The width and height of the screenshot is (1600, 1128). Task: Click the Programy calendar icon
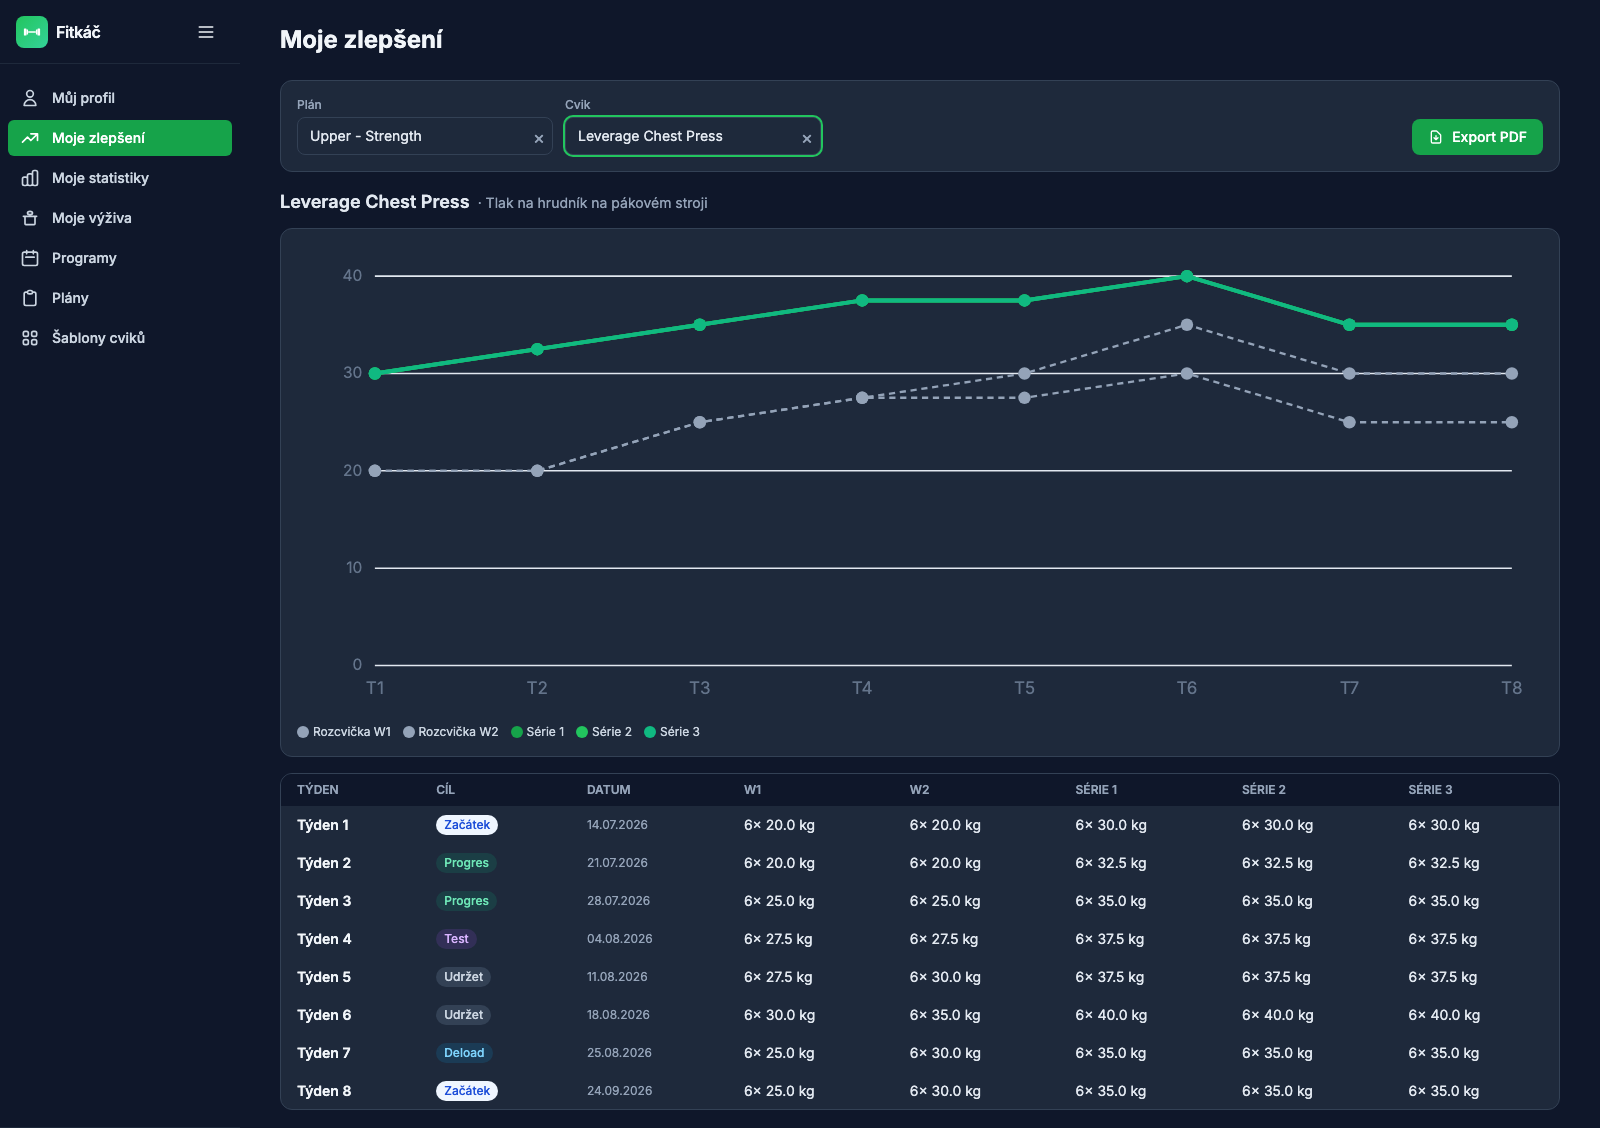30,258
